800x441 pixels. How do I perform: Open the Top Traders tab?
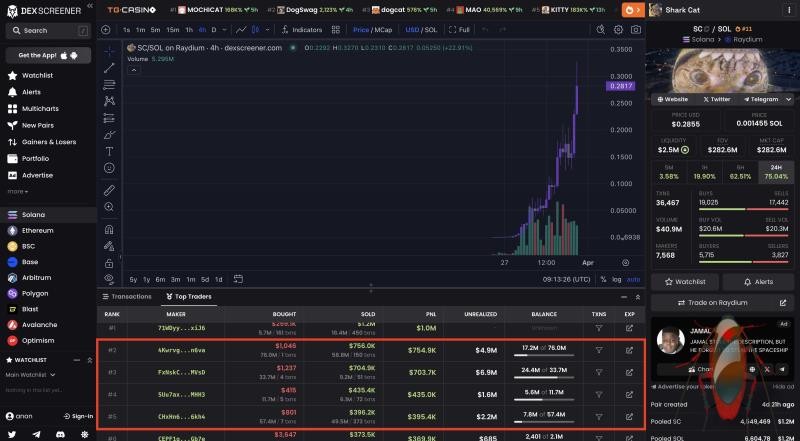[189, 297]
